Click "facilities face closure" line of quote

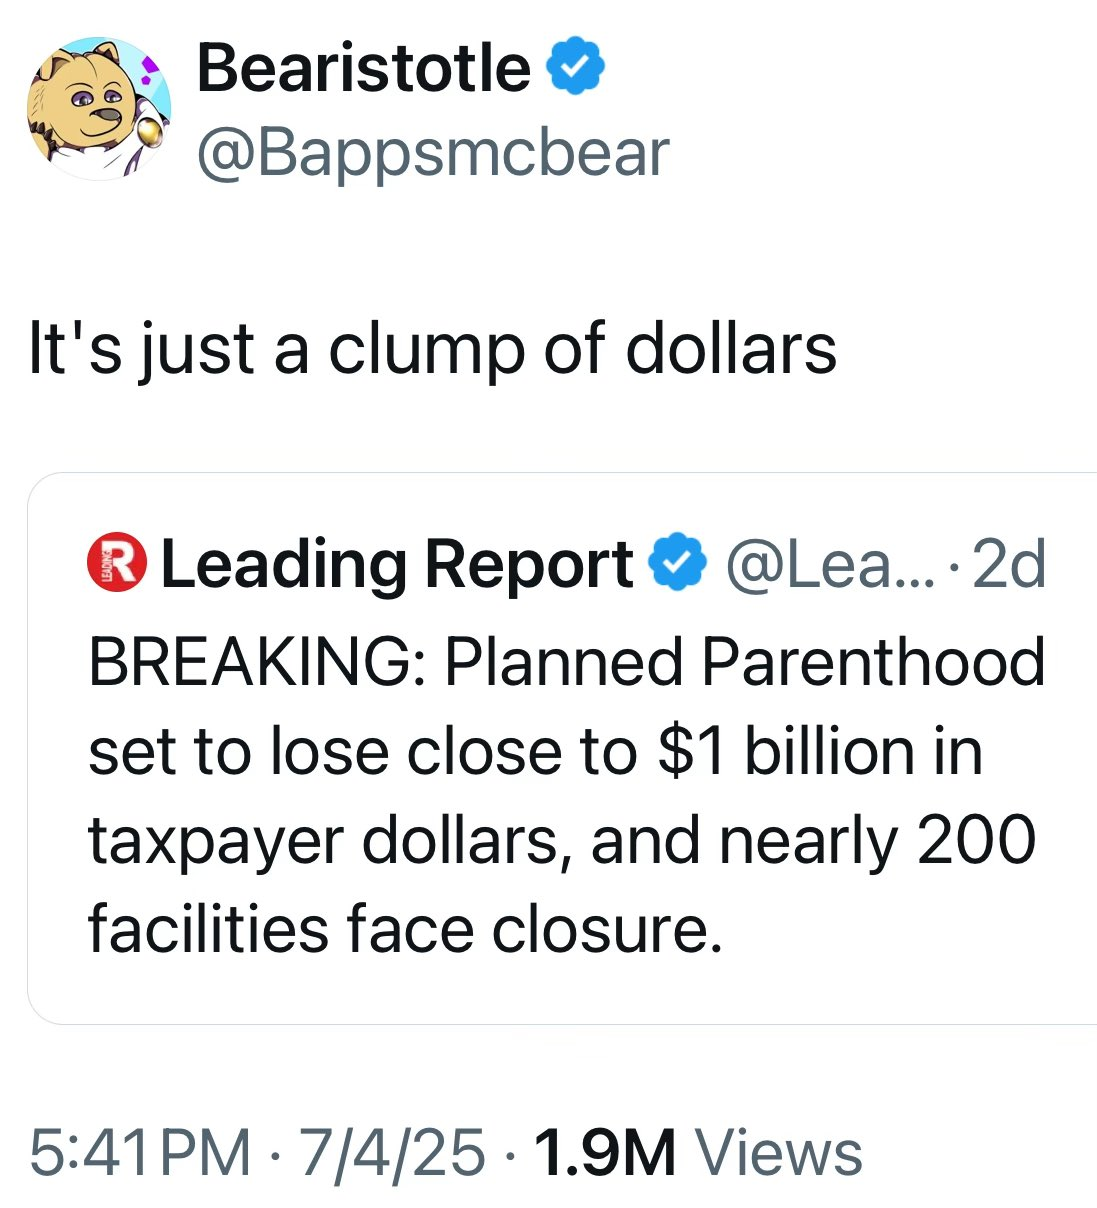pyautogui.click(x=404, y=929)
